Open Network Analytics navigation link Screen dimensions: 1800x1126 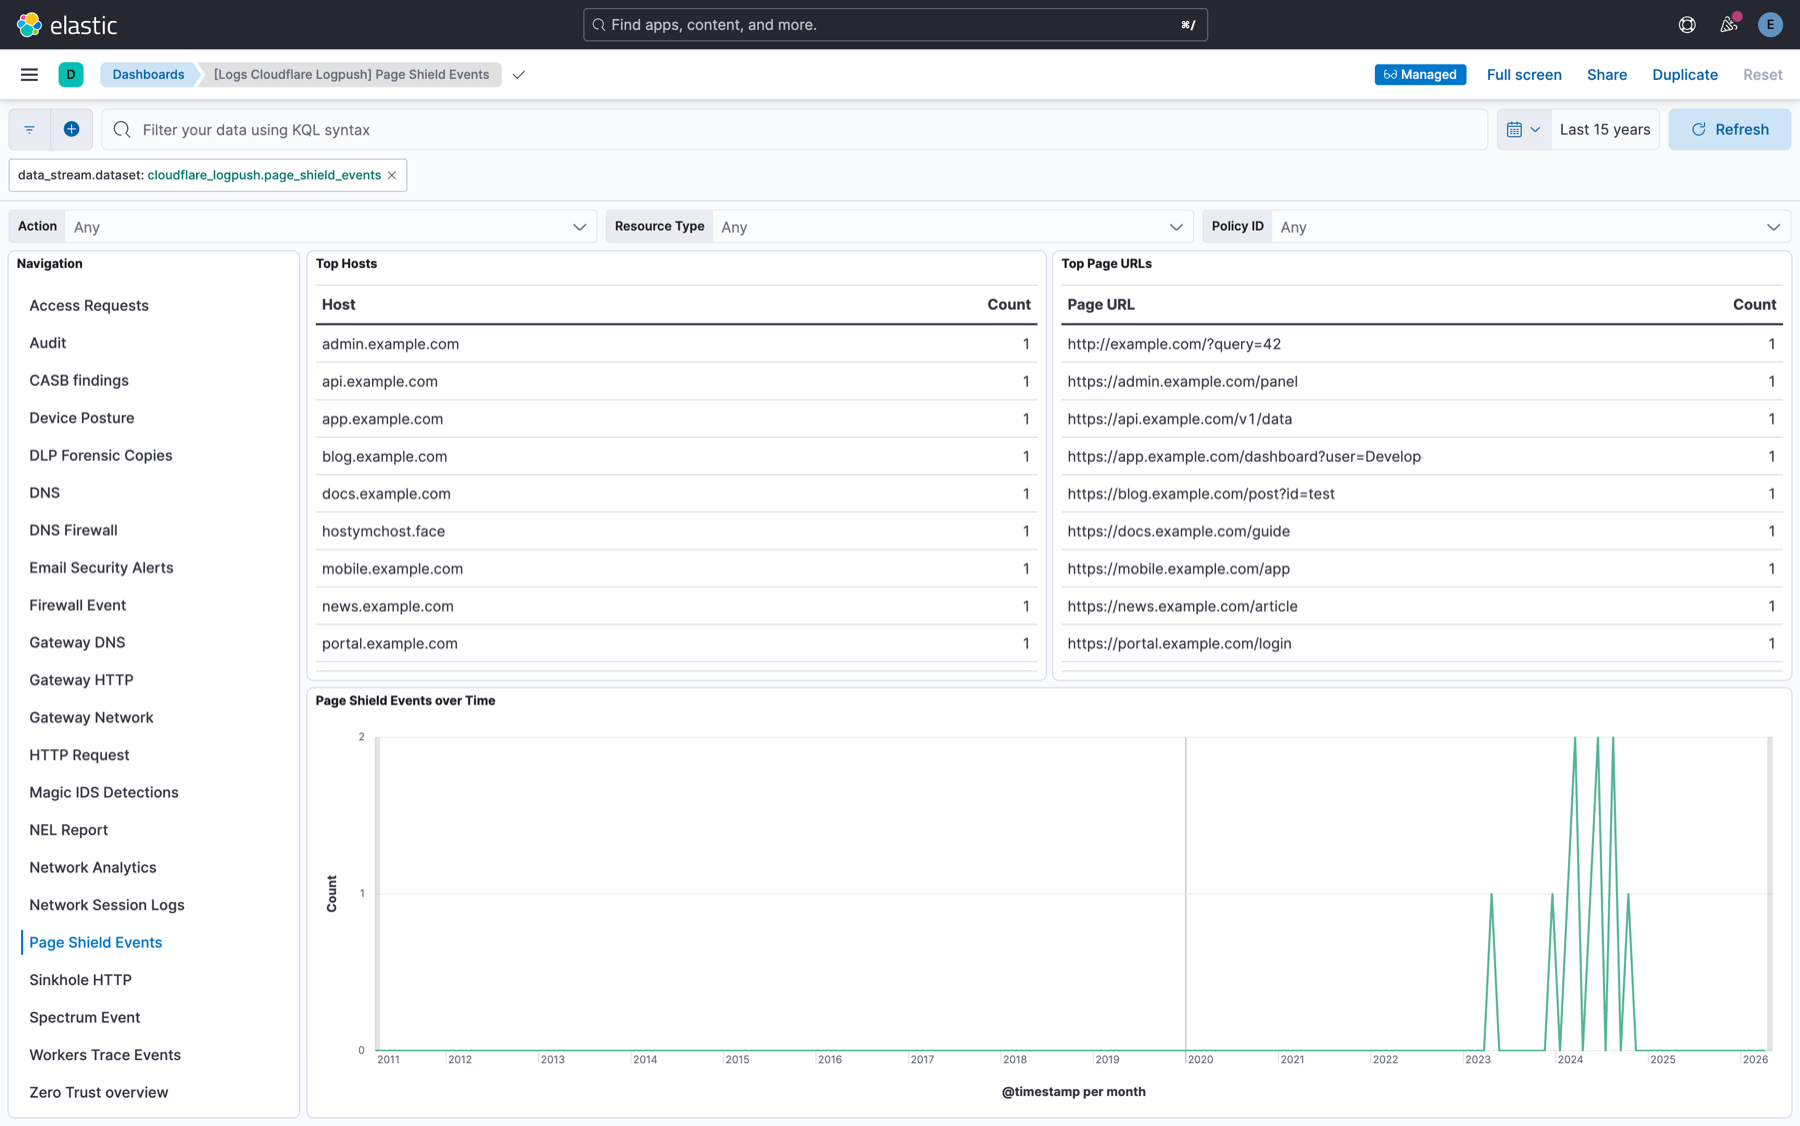93,868
